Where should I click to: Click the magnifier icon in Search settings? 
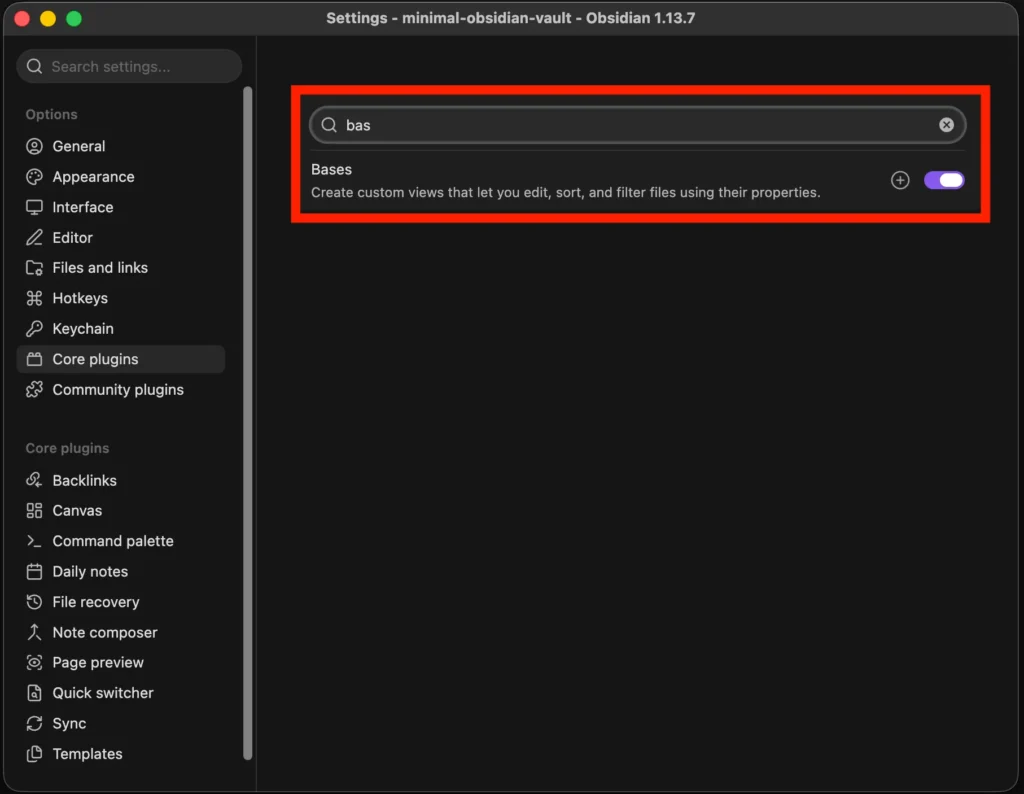35,67
